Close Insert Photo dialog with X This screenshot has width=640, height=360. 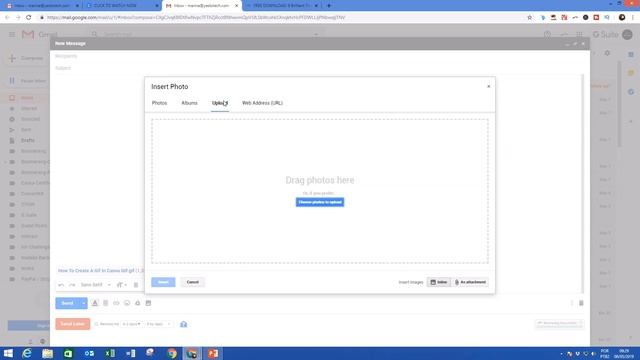[x=489, y=87]
